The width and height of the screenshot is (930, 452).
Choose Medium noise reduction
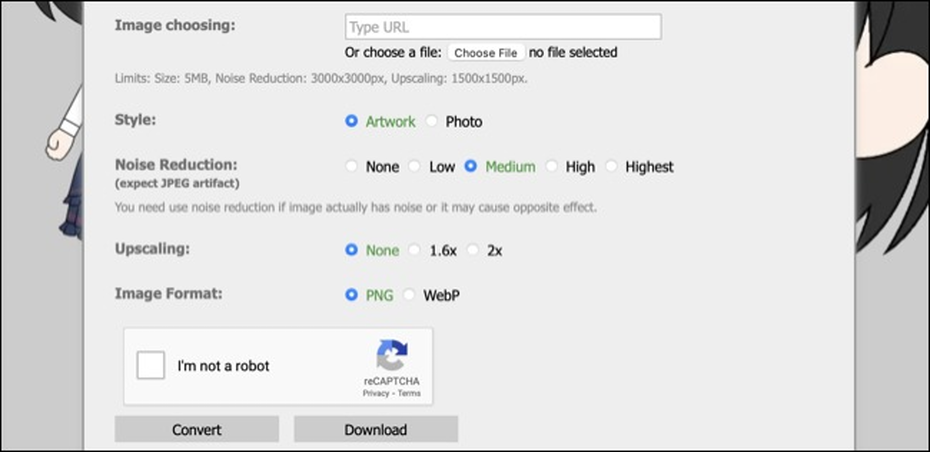click(x=471, y=167)
